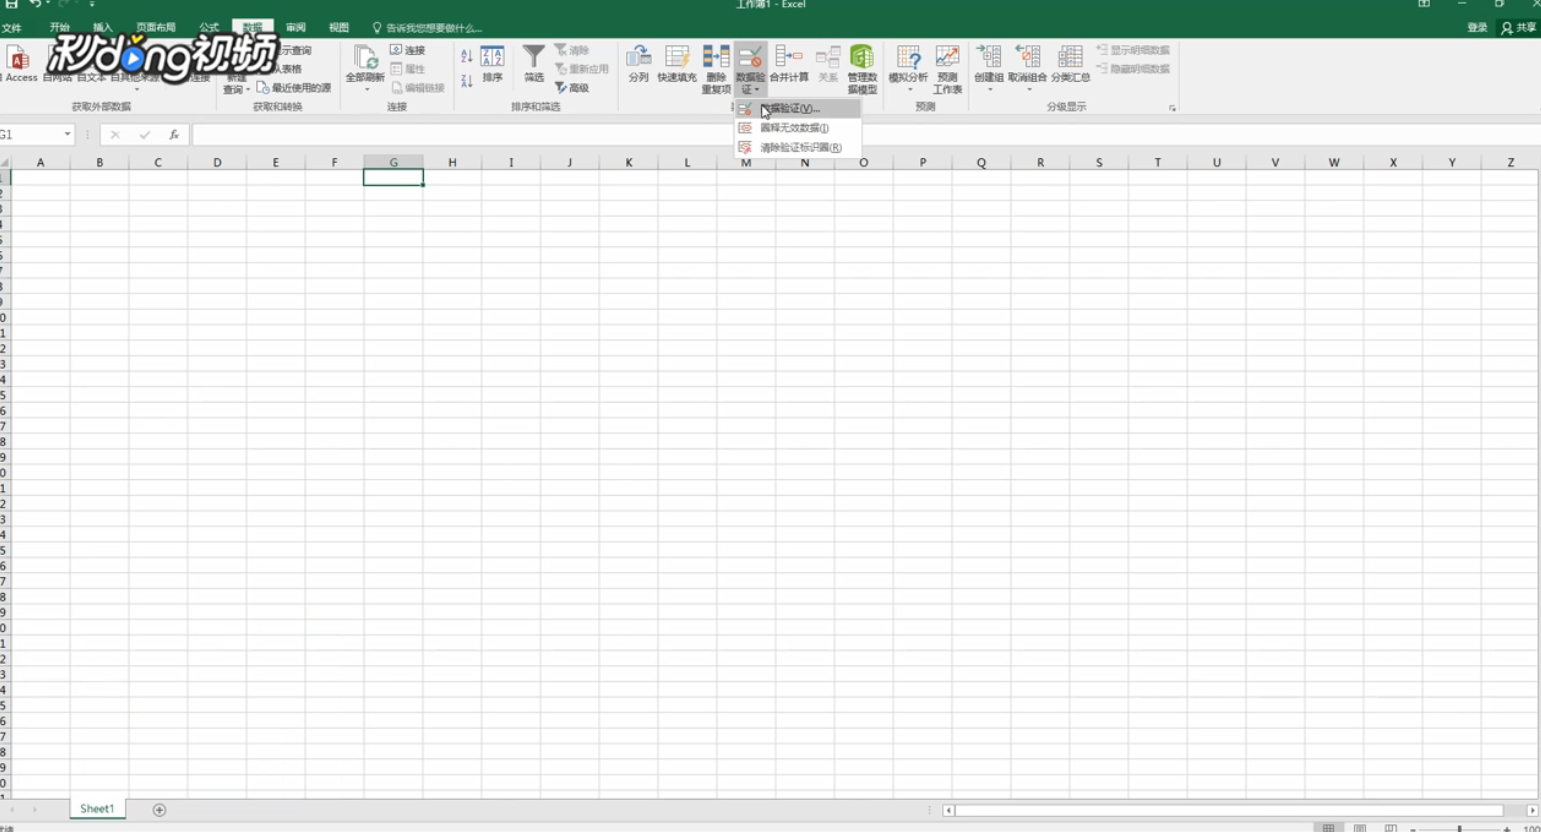The image size is (1541, 832).
Task: Select Data Validation (数据验证(V)...) menu item
Action: click(798, 108)
